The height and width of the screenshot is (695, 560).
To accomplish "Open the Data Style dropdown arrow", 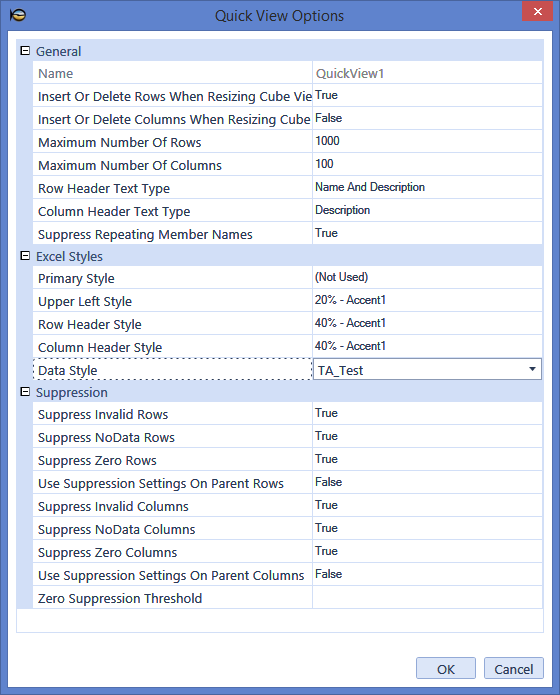I will 532,369.
